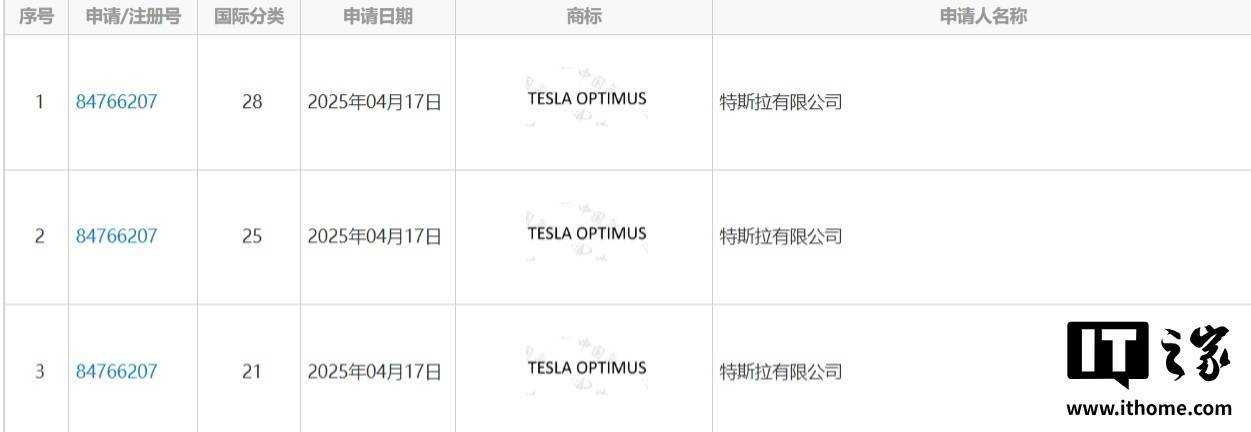The height and width of the screenshot is (432, 1251).
Task: Click the www.ithome.com watermark text
Action: pyautogui.click(x=1149, y=408)
